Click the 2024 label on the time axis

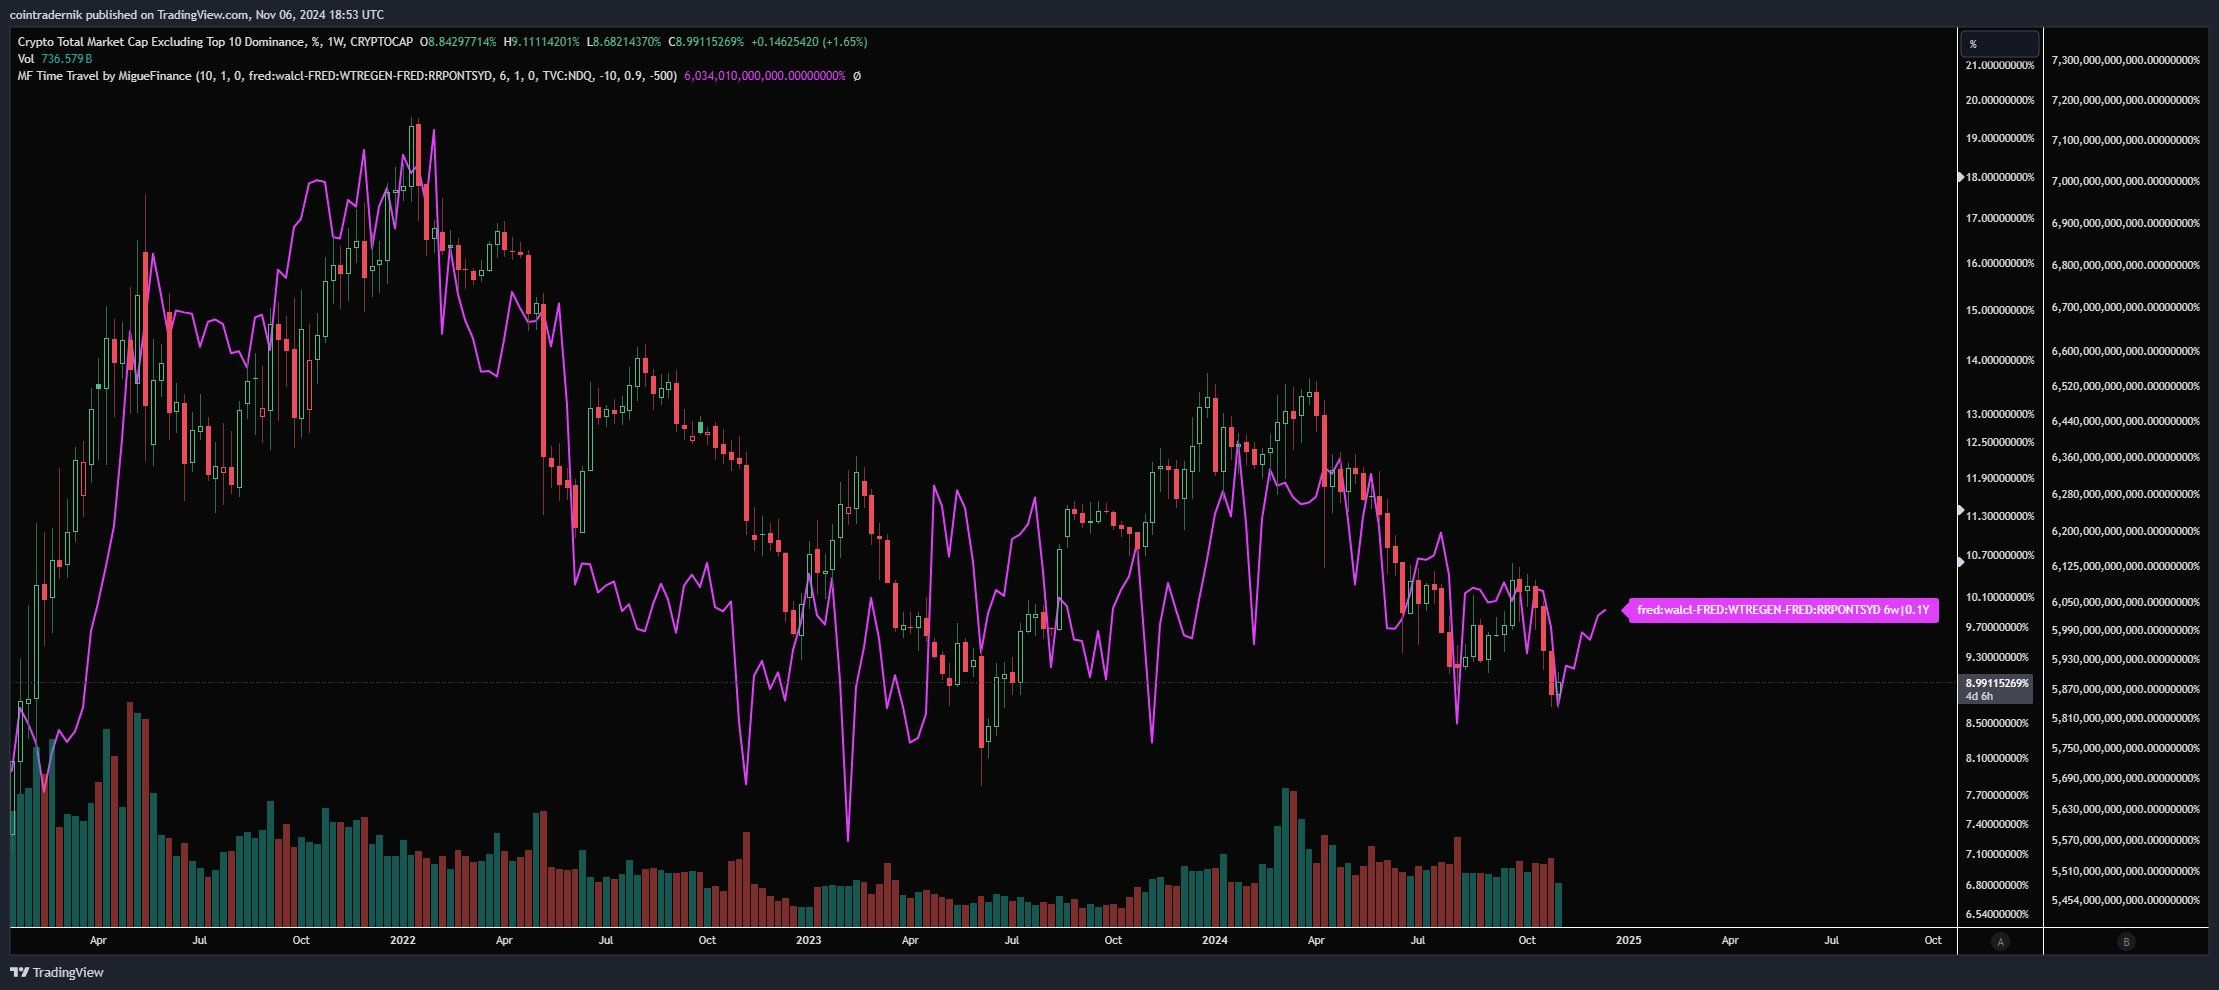point(1215,940)
